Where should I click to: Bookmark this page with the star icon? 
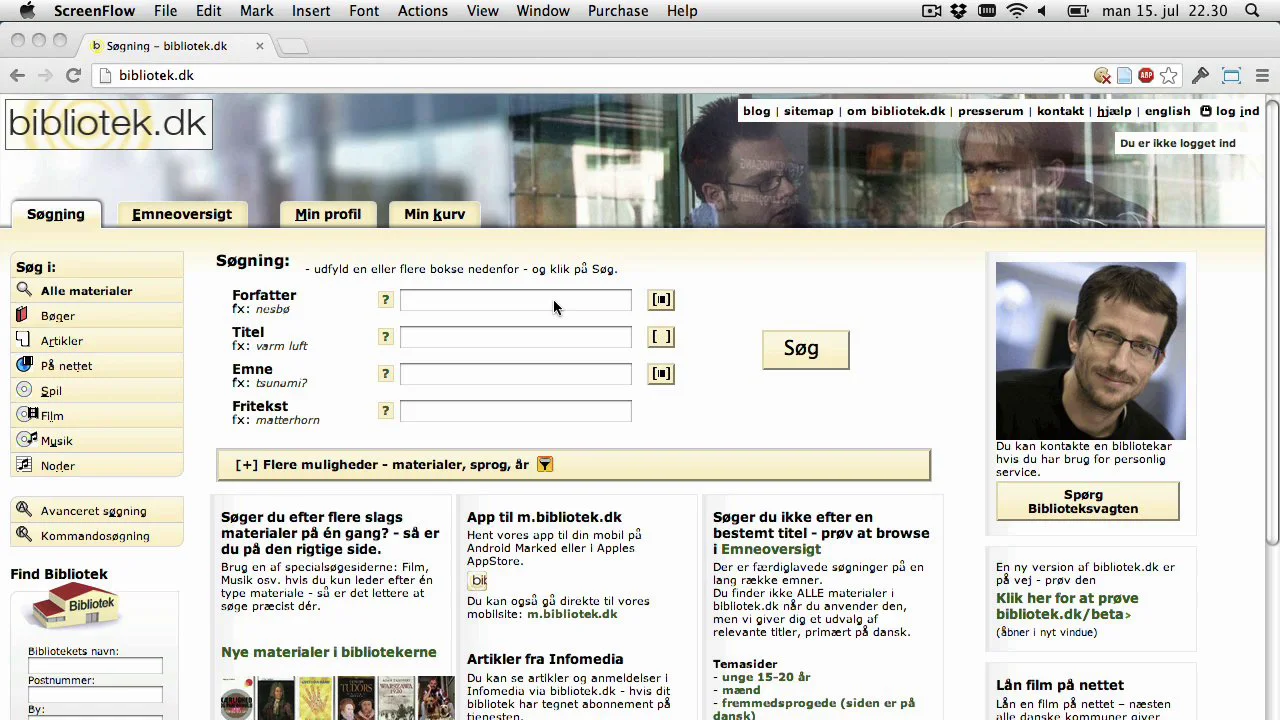click(1169, 76)
